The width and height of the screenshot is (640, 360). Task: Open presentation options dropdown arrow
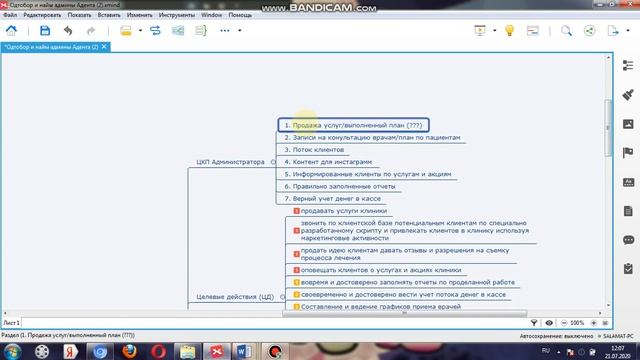tap(494, 31)
